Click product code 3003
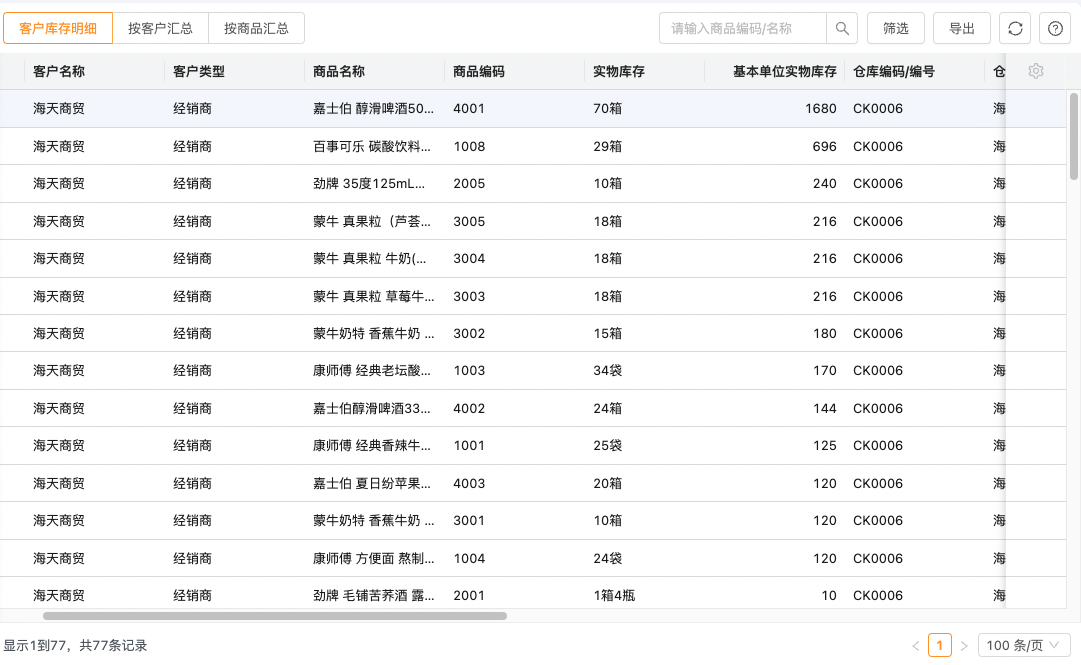1081x665 pixels. tap(469, 296)
